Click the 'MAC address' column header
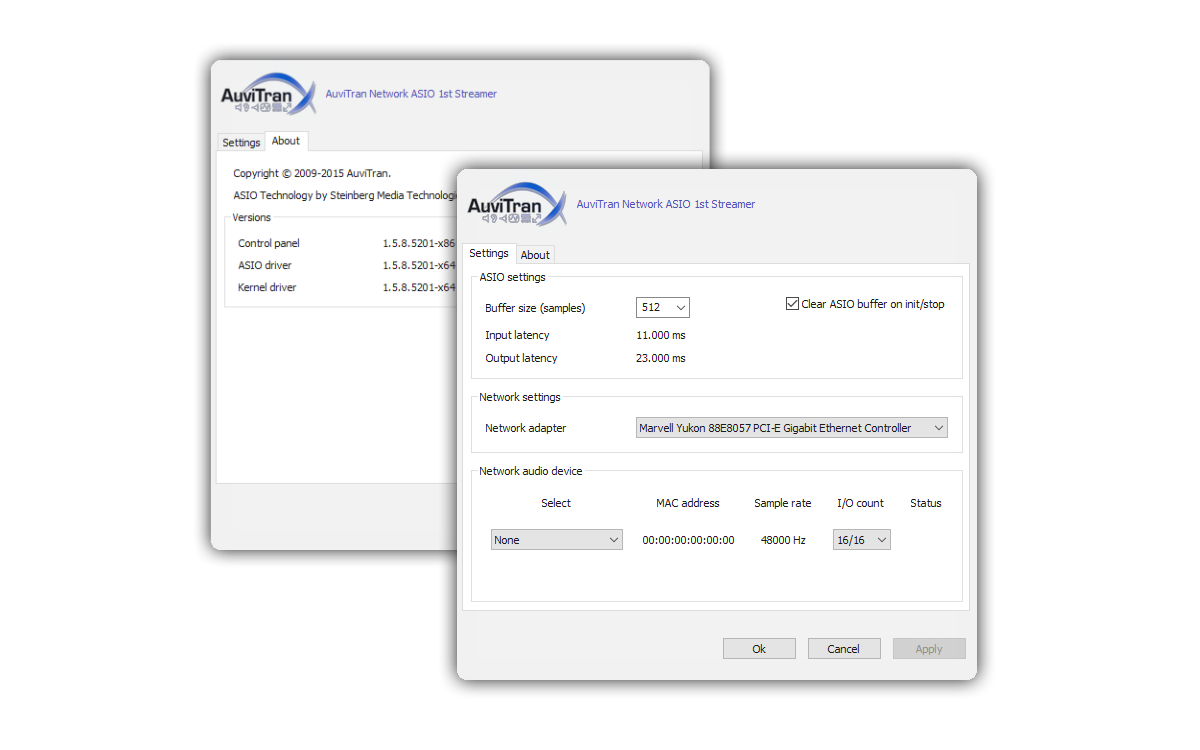 coord(688,503)
